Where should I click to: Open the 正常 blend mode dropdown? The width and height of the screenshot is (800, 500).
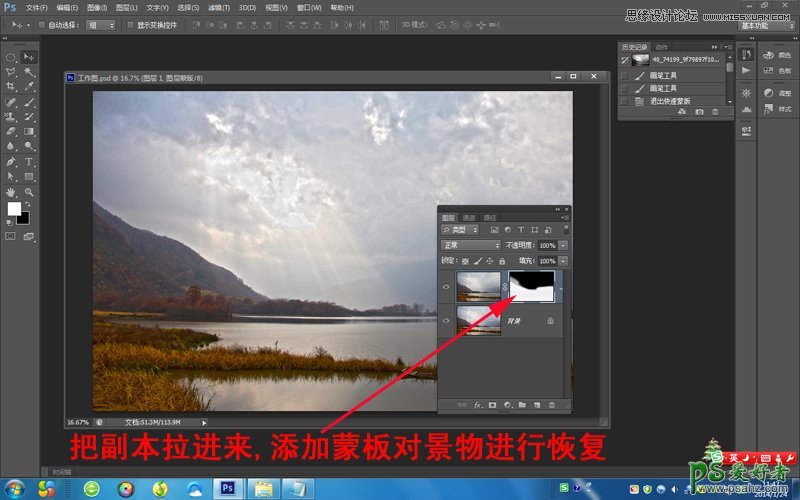tap(471, 245)
